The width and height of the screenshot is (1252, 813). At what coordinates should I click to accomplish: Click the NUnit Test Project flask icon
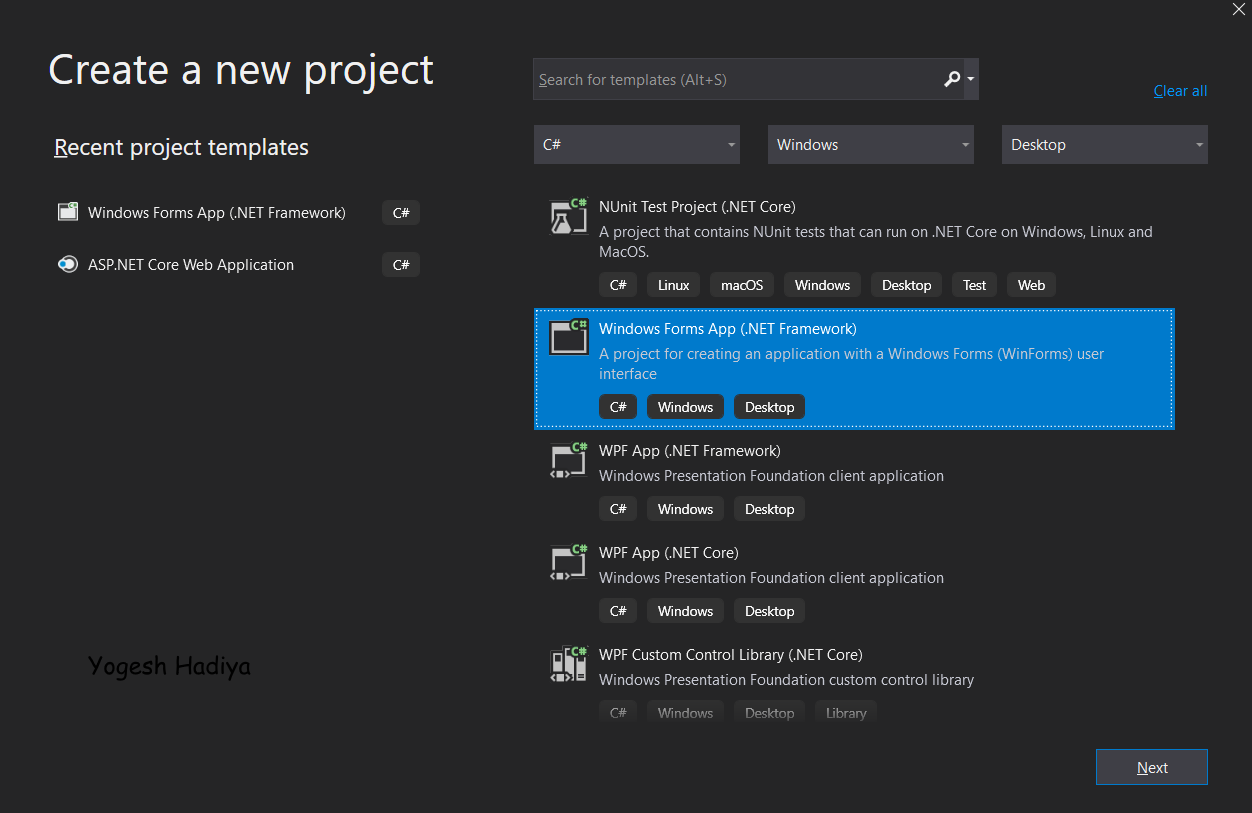(x=568, y=216)
